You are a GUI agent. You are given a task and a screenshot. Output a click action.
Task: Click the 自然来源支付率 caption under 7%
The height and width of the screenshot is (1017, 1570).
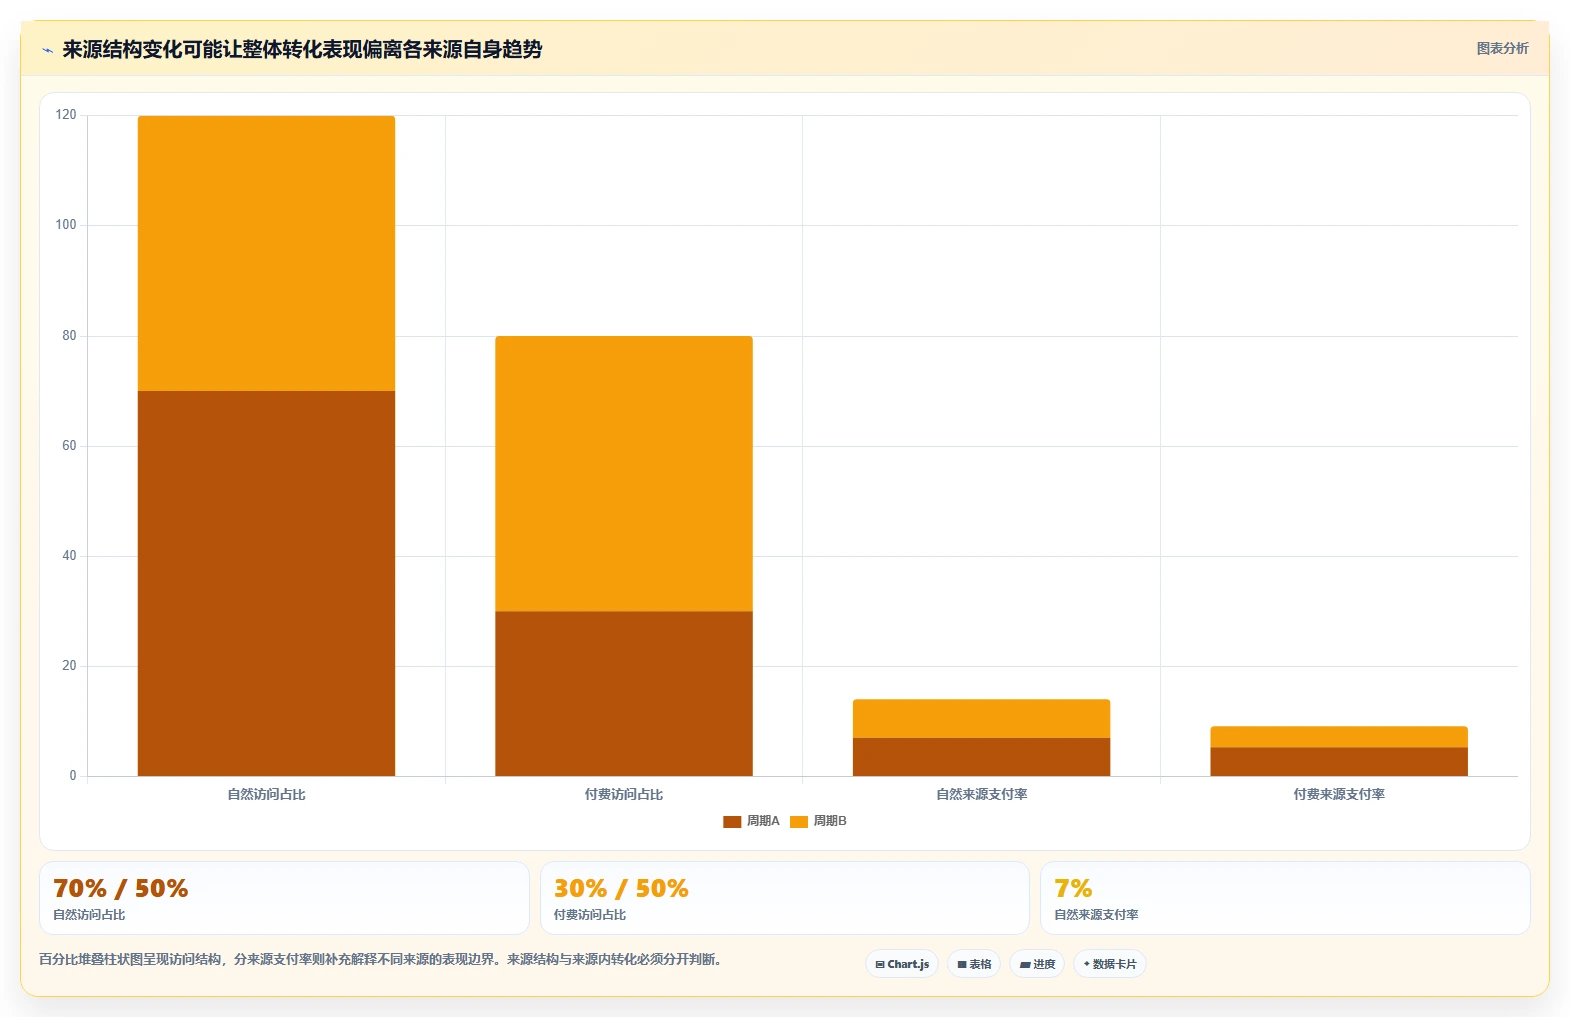1096,915
